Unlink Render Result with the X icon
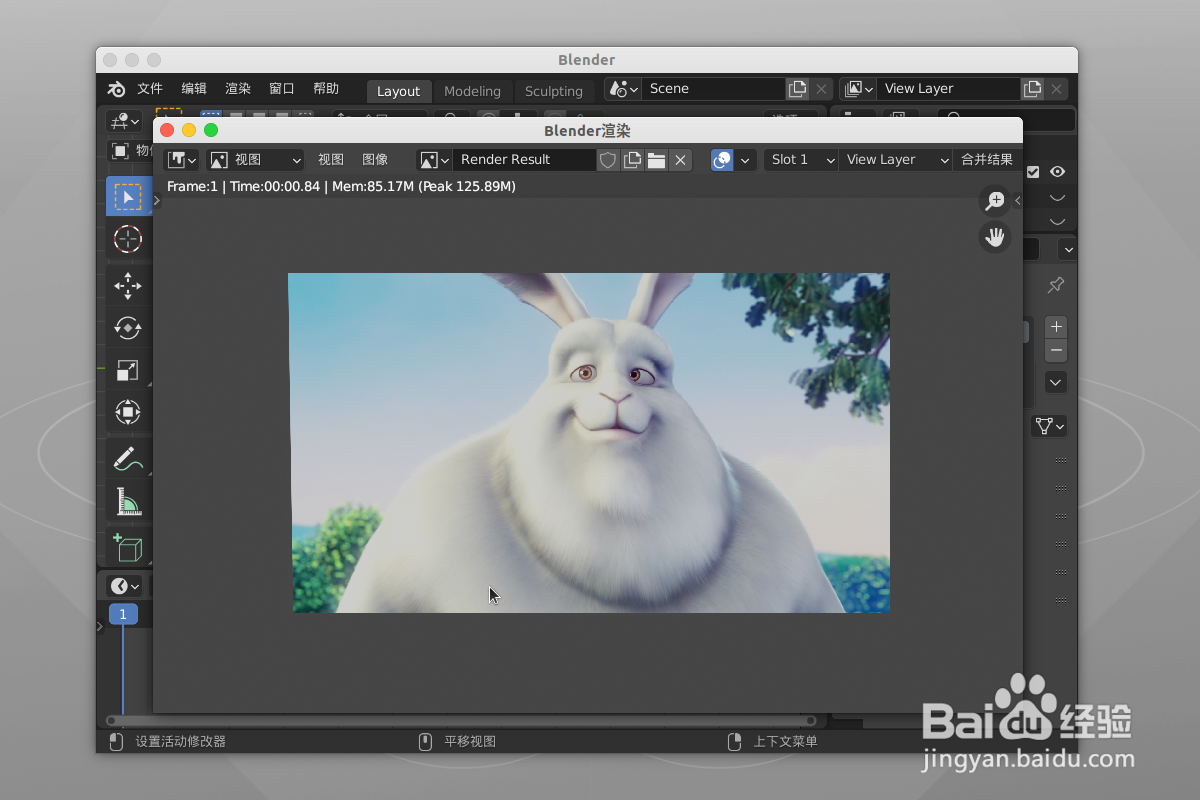Screen dimensions: 1200x800 [x=680, y=160]
